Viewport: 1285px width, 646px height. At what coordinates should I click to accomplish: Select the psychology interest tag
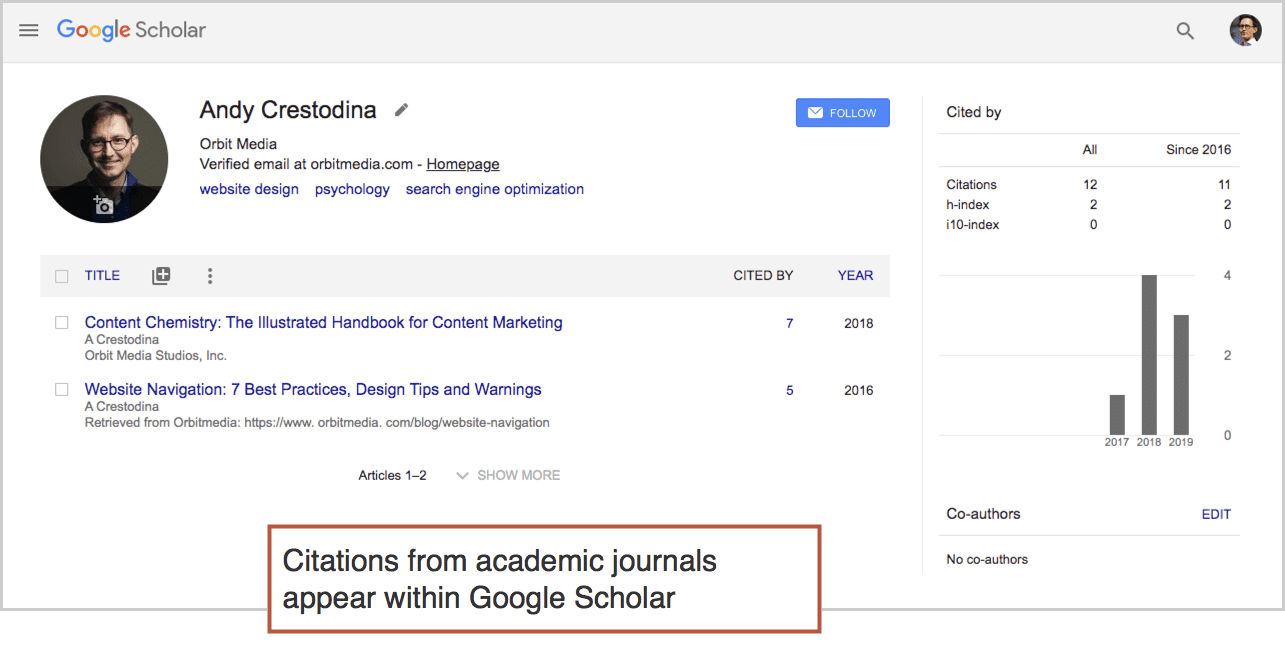[352, 189]
